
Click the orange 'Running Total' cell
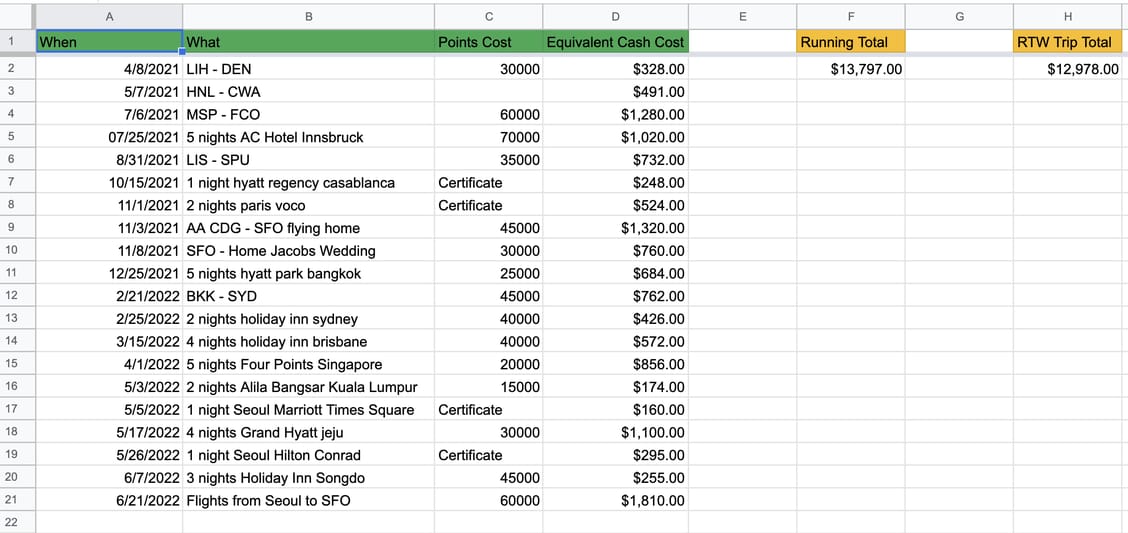851,42
